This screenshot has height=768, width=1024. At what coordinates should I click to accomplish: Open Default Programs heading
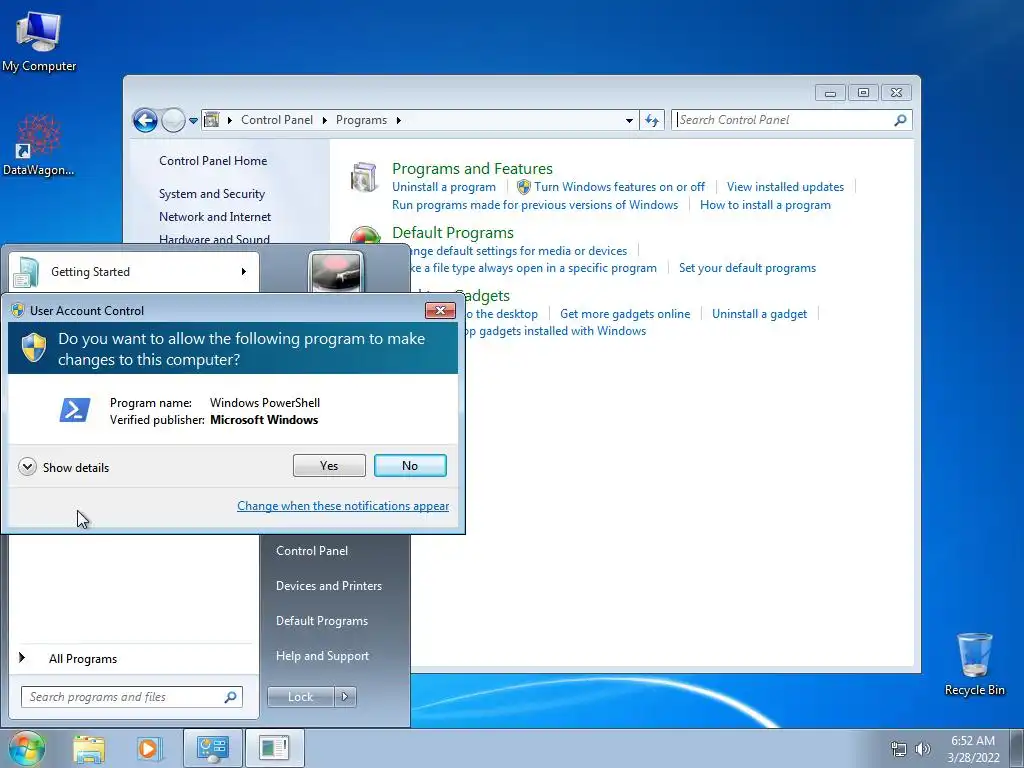453,232
